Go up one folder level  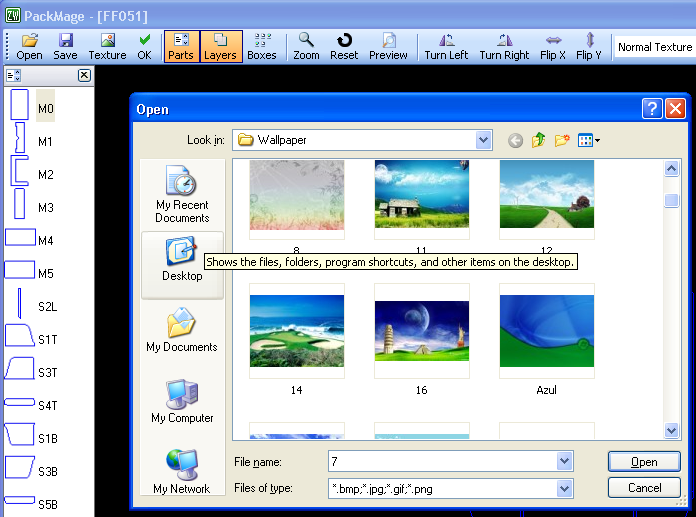click(538, 140)
